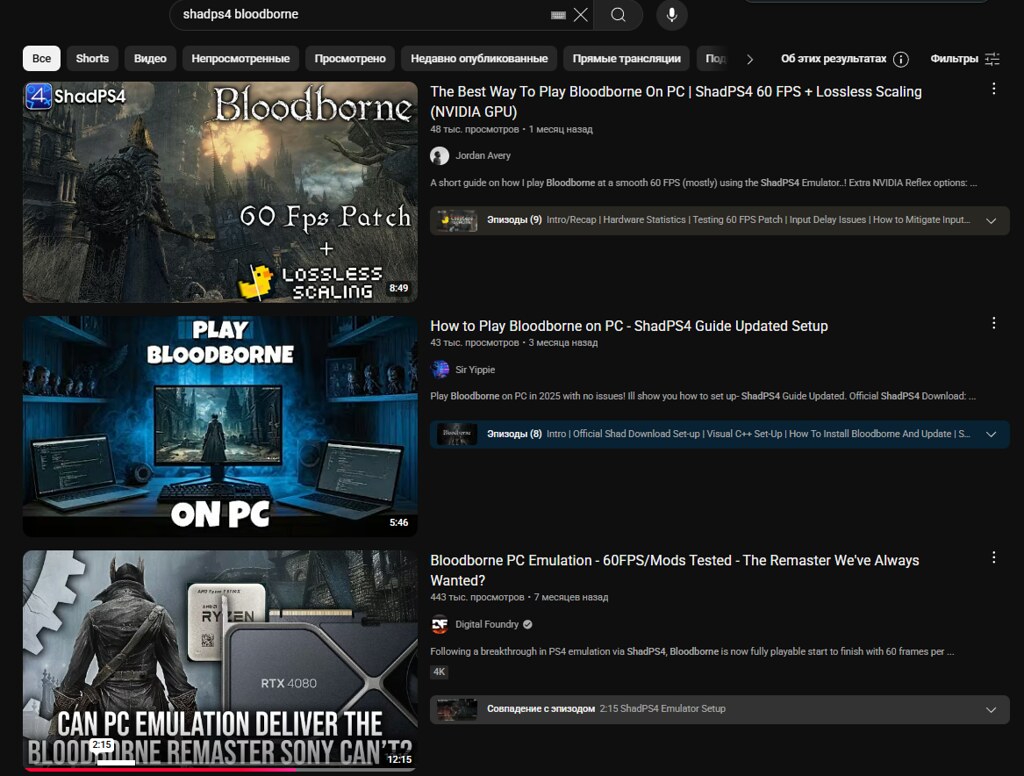Open Bloodborne PC Emulation 60FPS/Mods Tested title
Viewport: 1024px width, 776px height.
675,570
